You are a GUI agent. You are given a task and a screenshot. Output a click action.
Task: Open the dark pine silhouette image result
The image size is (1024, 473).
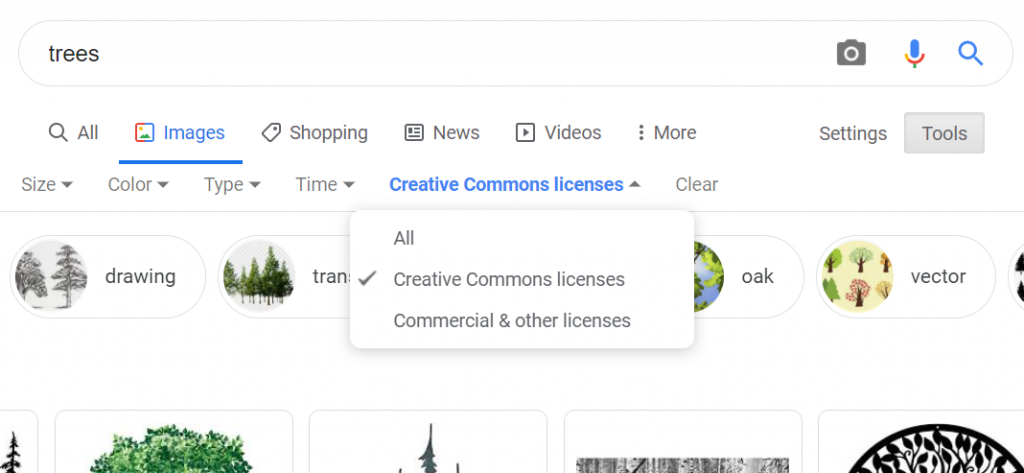[x=428, y=442]
